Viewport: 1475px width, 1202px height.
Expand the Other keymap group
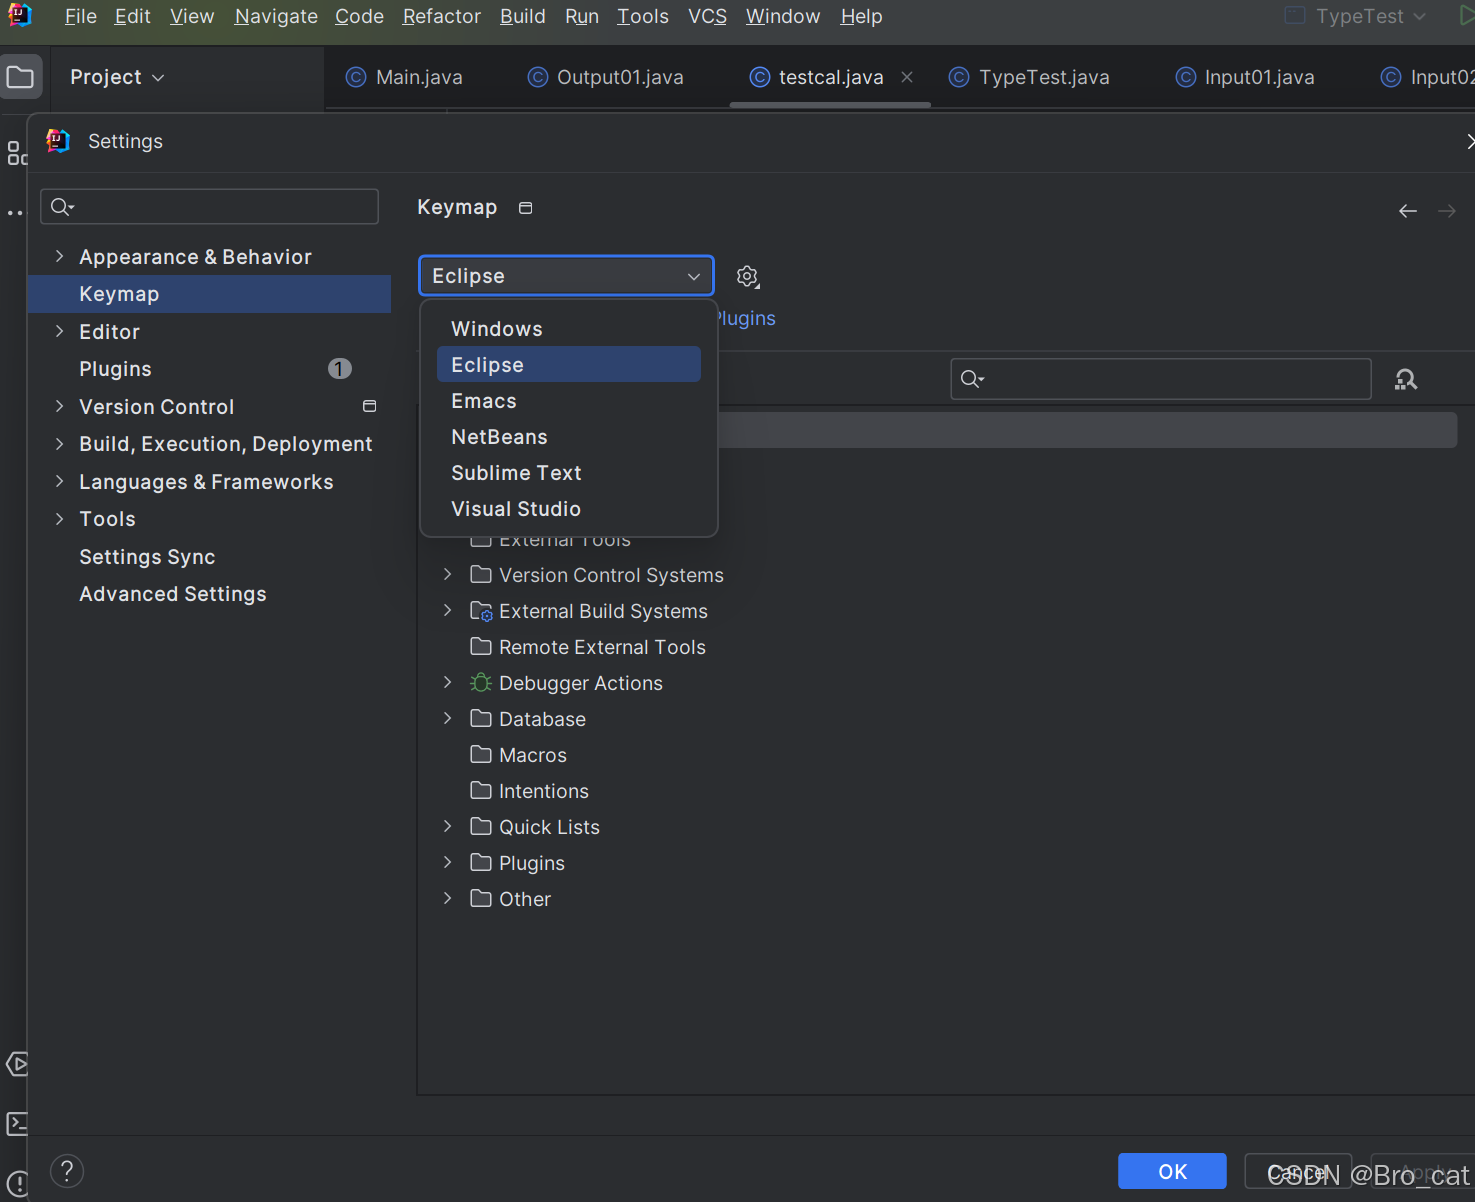(x=448, y=898)
